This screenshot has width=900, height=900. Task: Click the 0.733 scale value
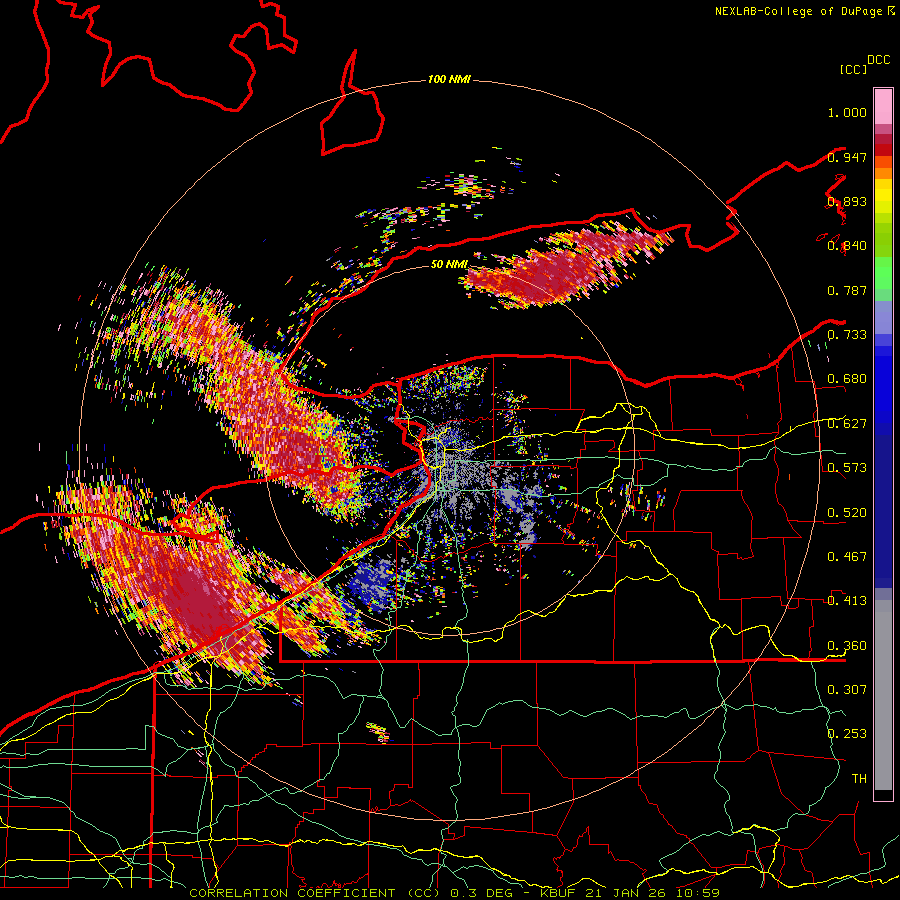[x=847, y=335]
